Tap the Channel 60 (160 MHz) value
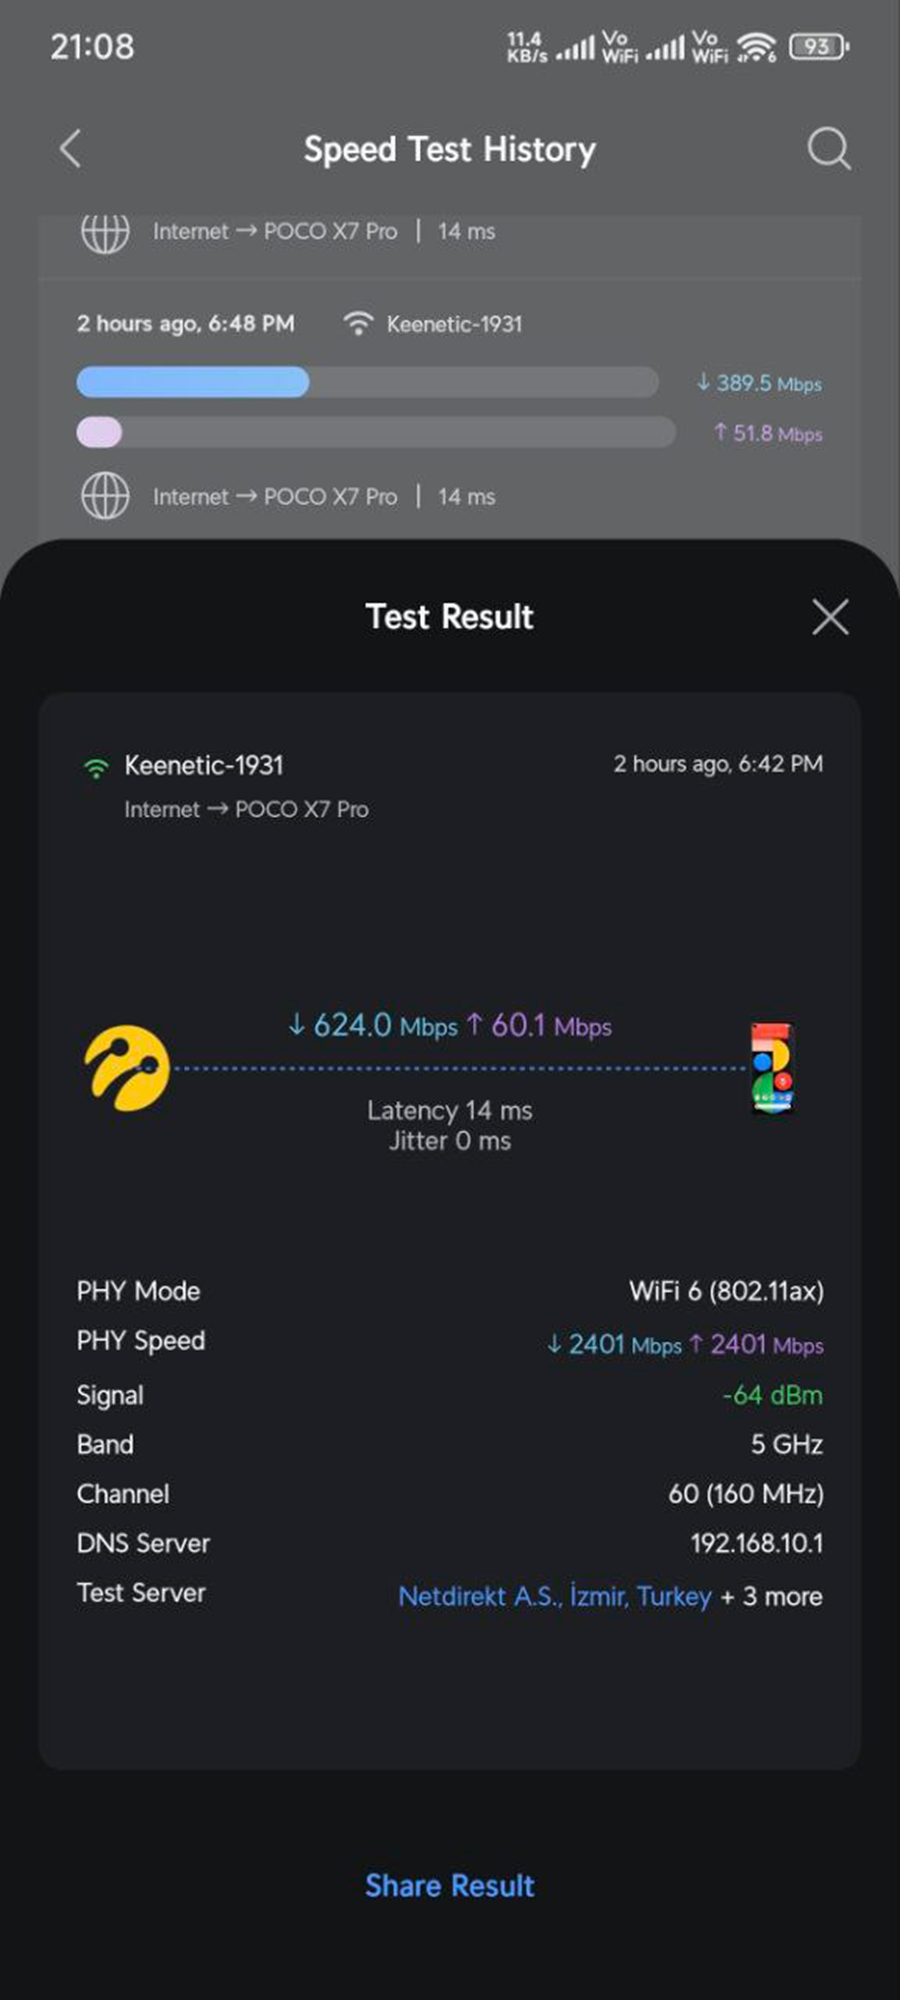 point(745,1494)
